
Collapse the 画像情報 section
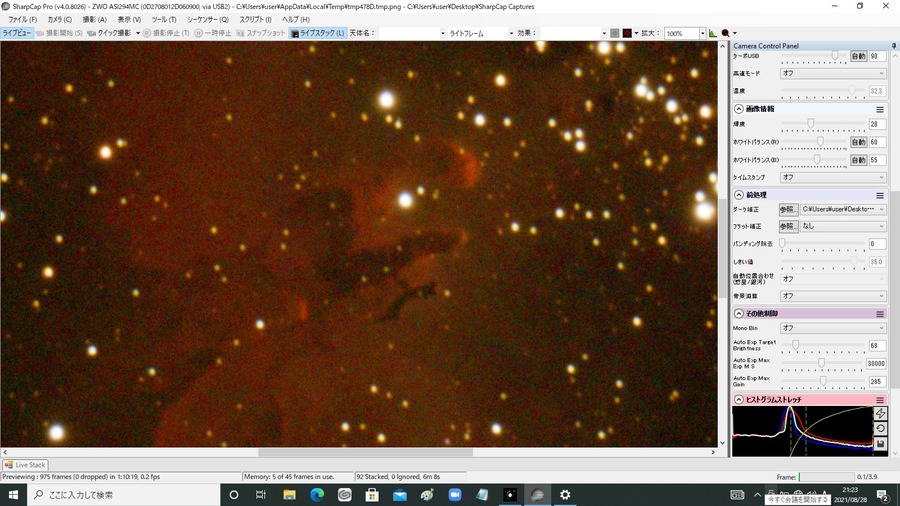(x=739, y=109)
